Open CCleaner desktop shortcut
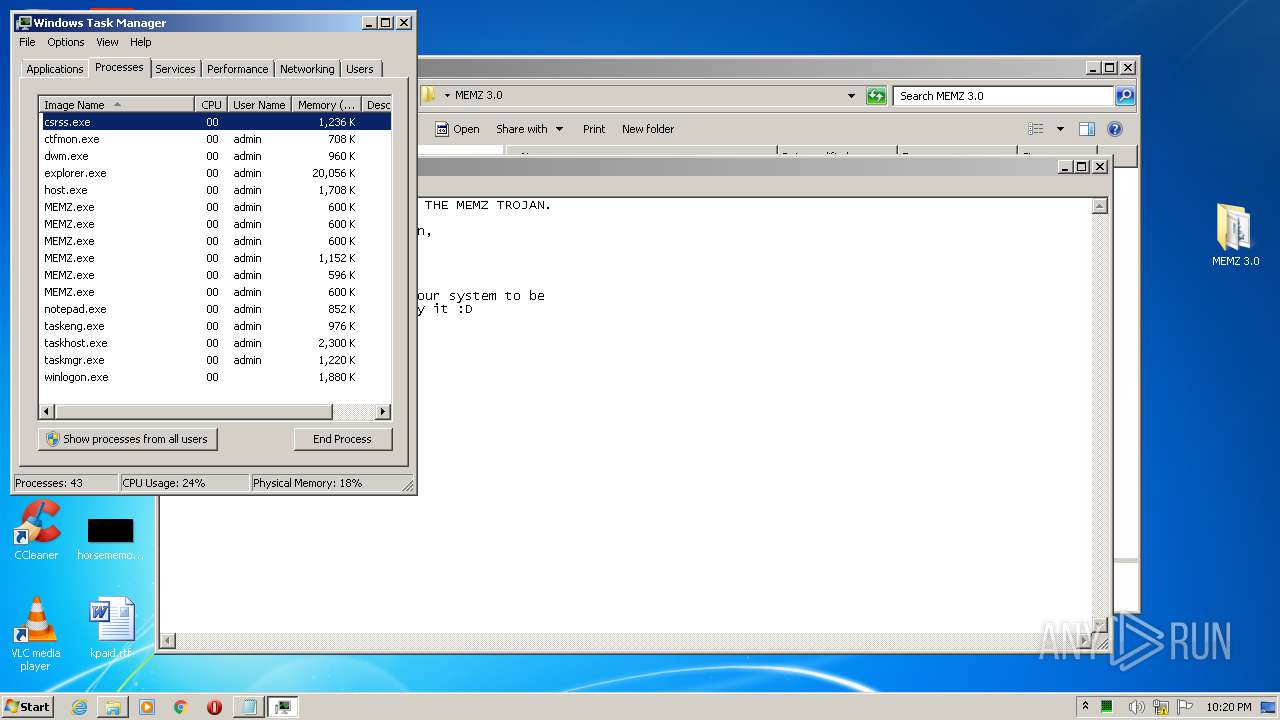1280x720 pixels. point(36,530)
